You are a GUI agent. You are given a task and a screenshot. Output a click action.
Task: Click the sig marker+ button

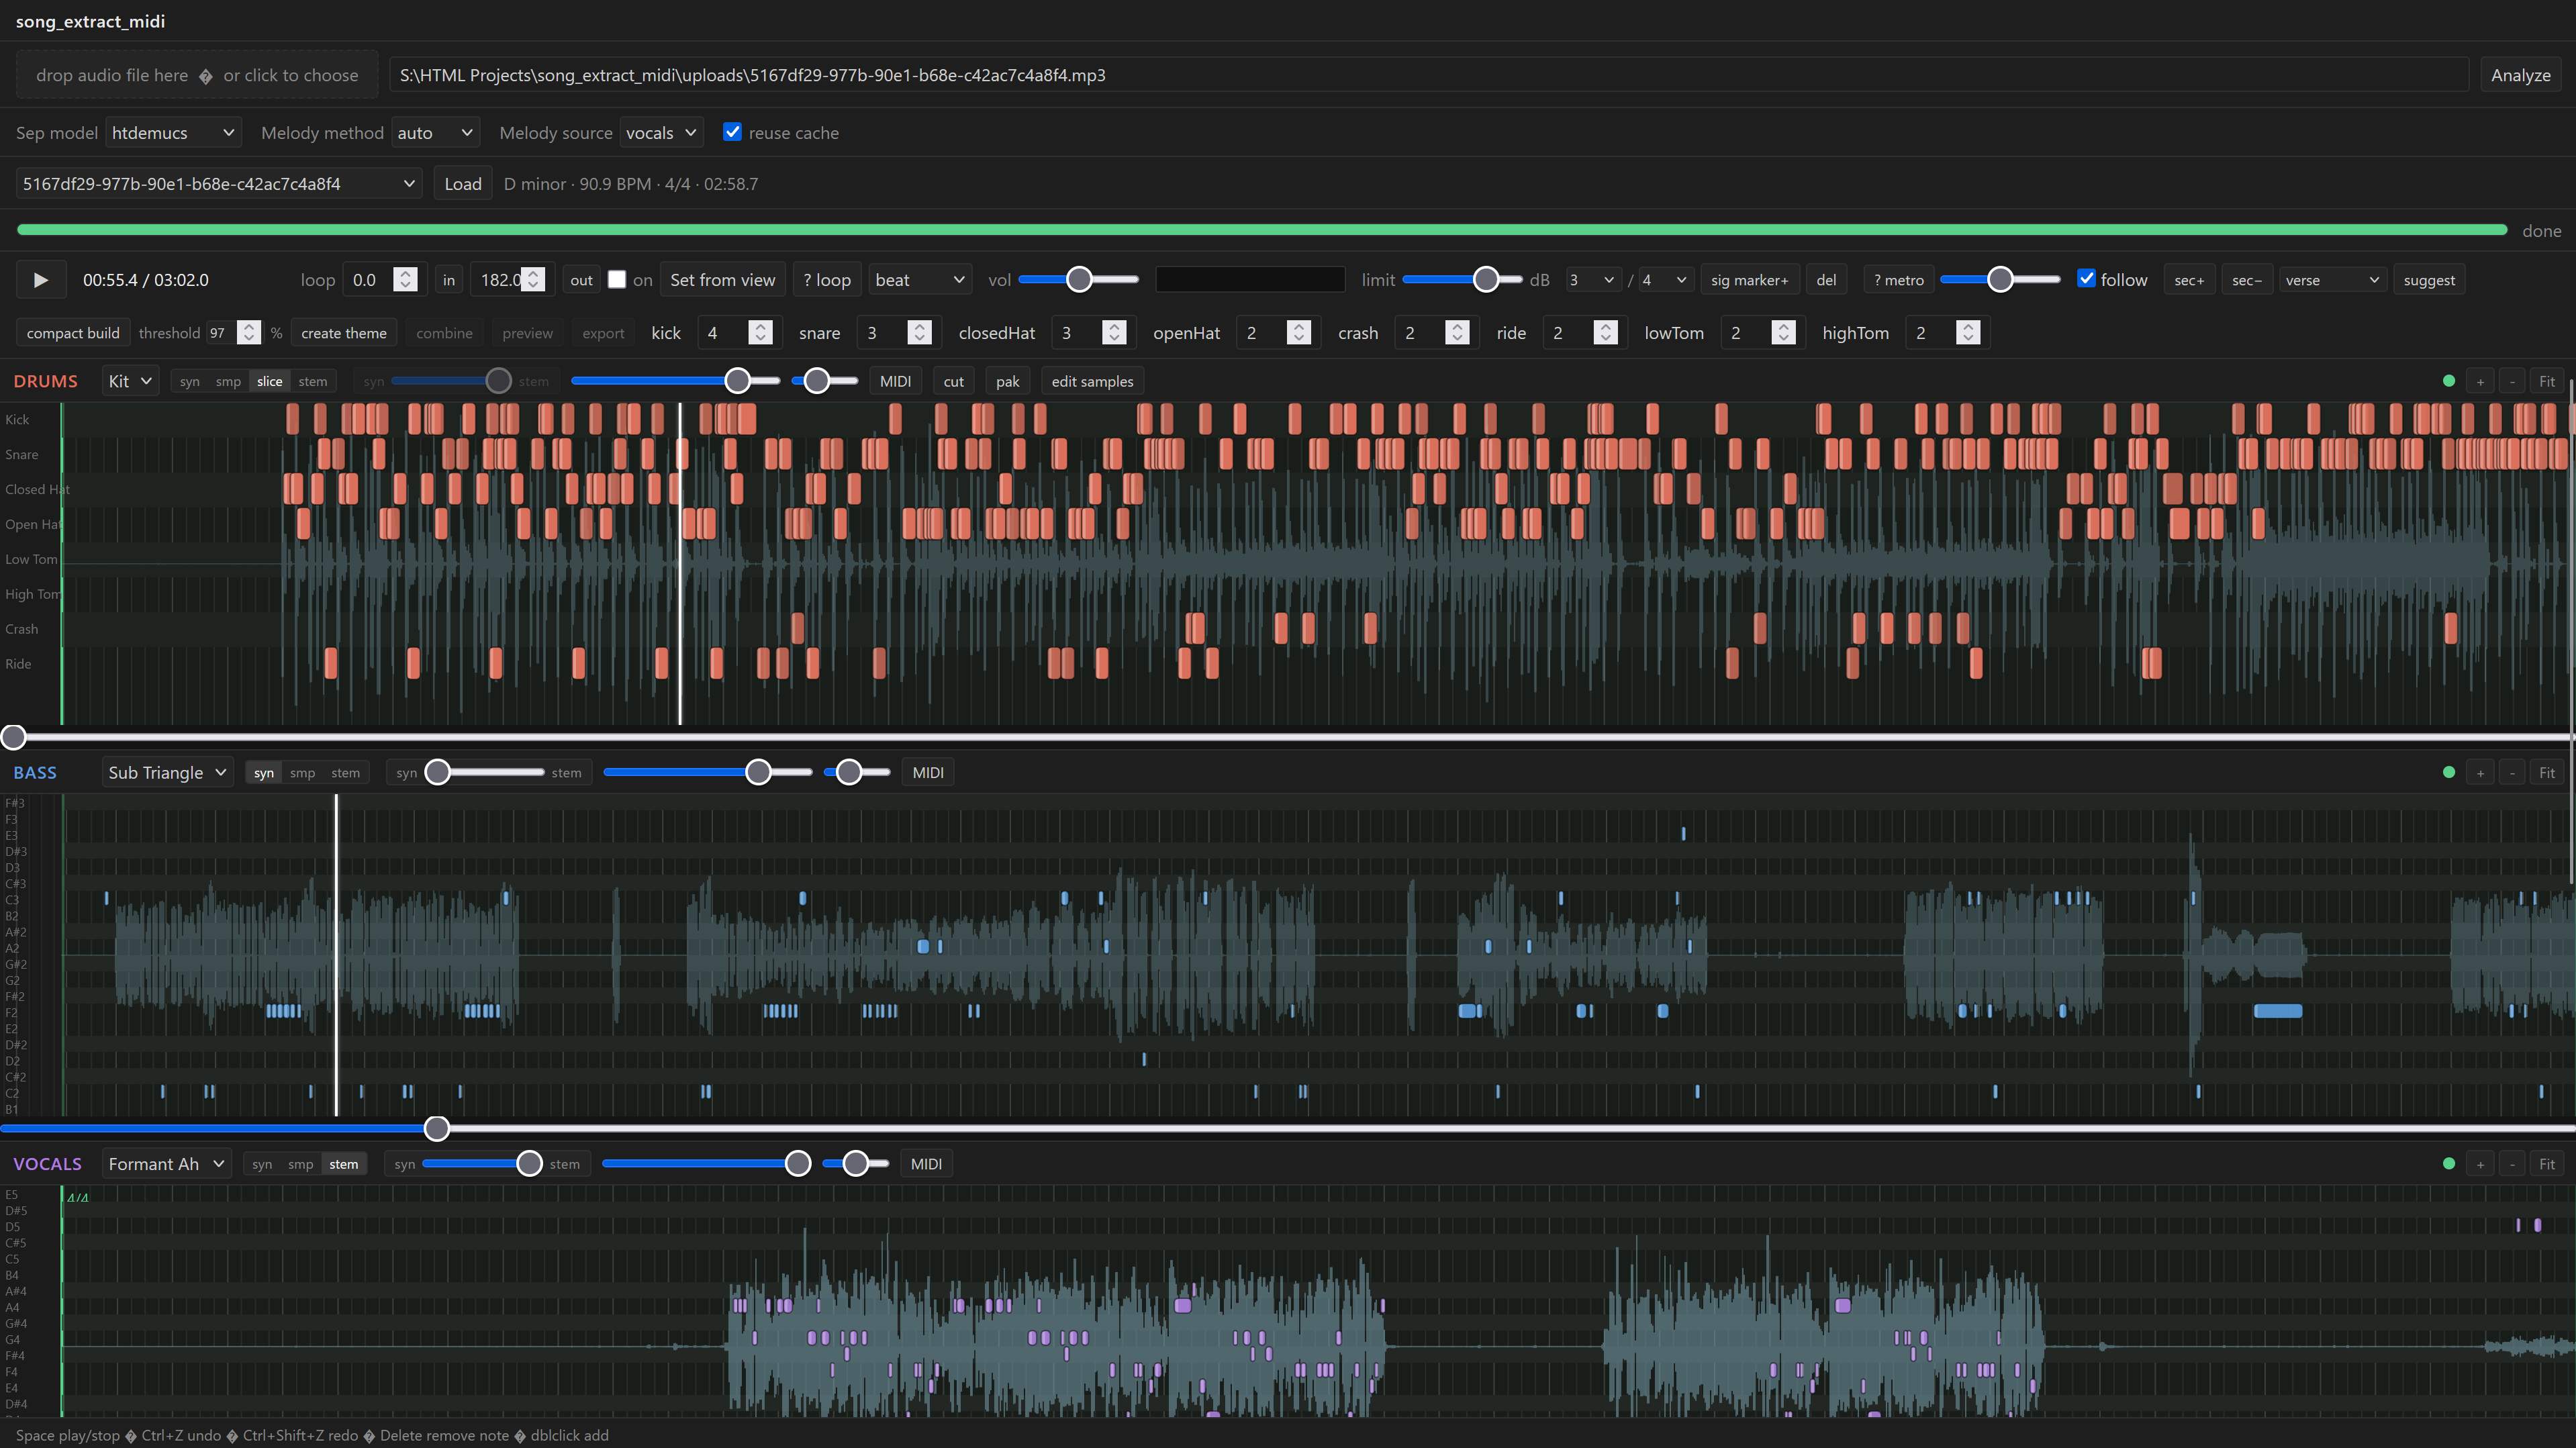(x=1749, y=280)
